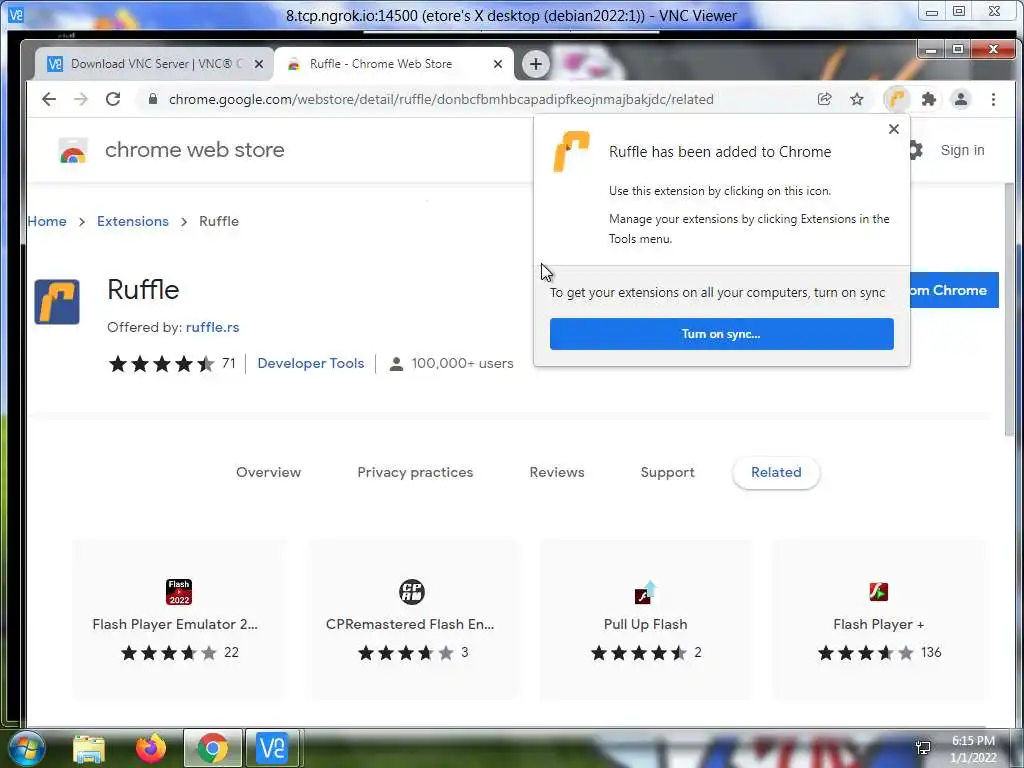
Task: Click the taskbar clock
Action: click(973, 749)
